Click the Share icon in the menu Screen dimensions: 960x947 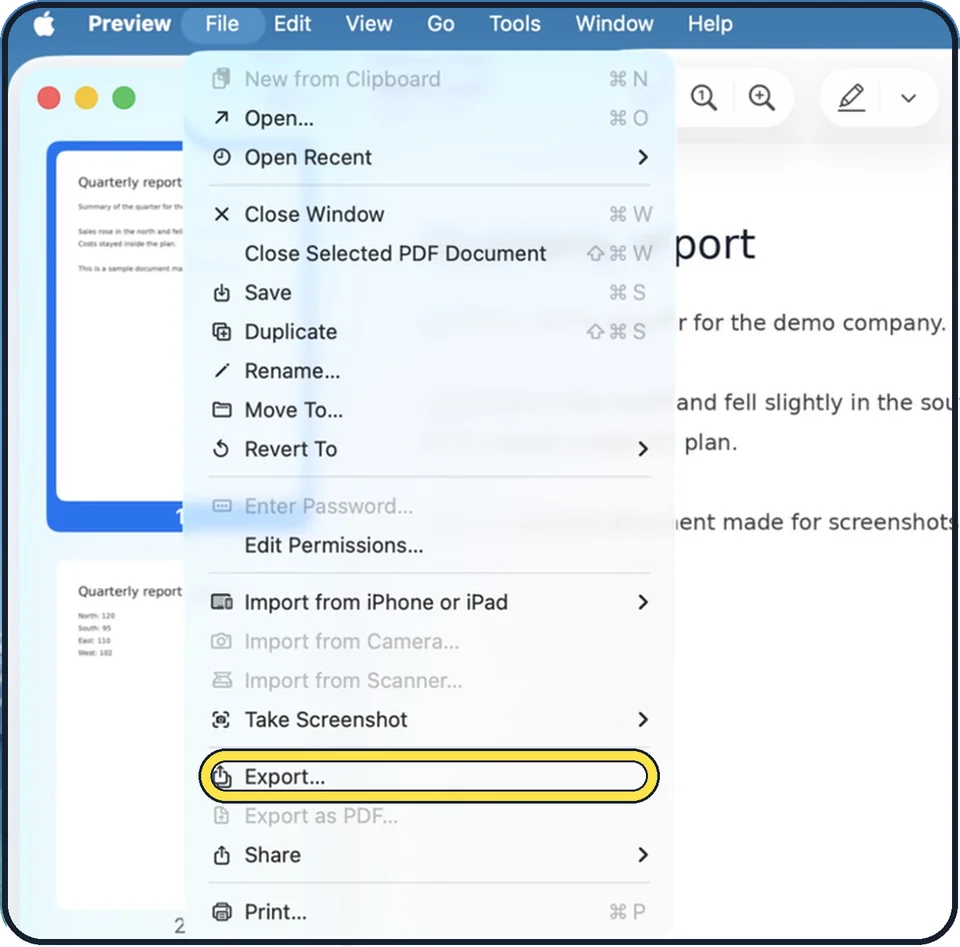(x=222, y=855)
